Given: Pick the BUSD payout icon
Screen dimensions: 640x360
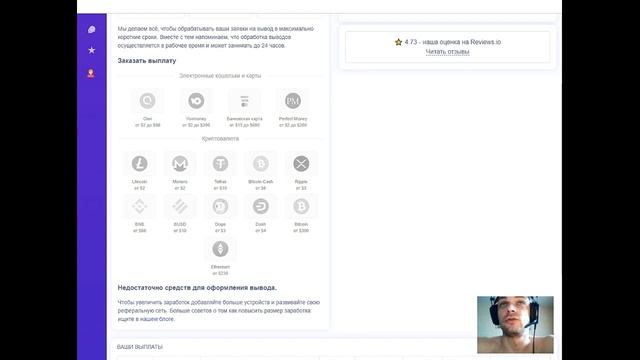Looking at the screenshot, I should click(x=180, y=206).
